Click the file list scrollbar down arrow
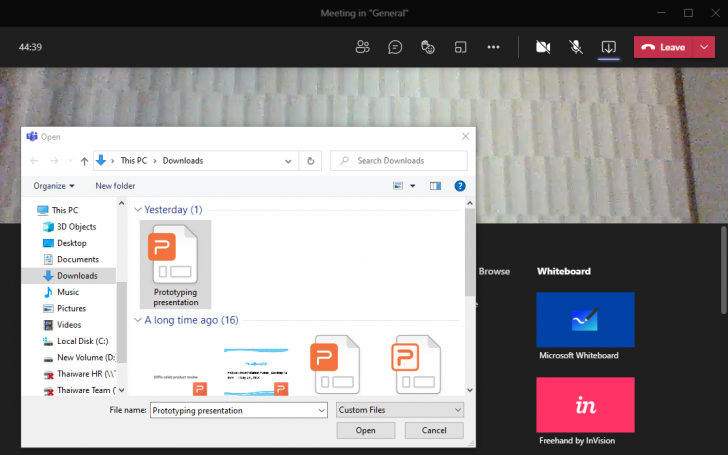The width and height of the screenshot is (728, 455). (470, 390)
